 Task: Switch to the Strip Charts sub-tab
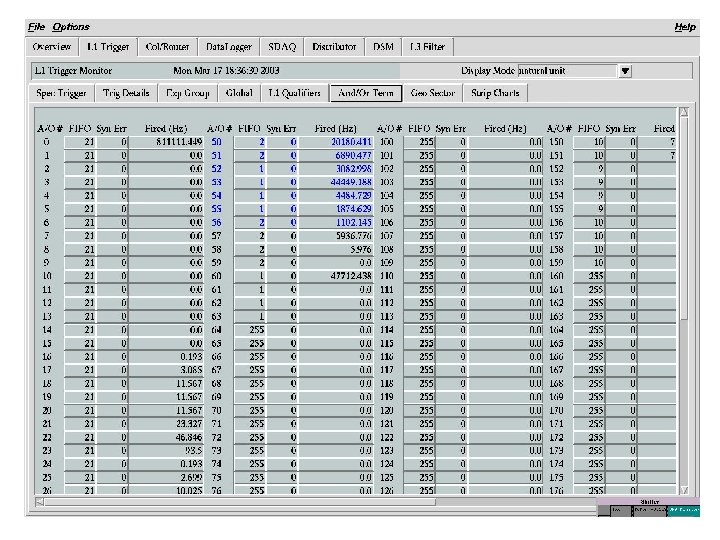495,93
